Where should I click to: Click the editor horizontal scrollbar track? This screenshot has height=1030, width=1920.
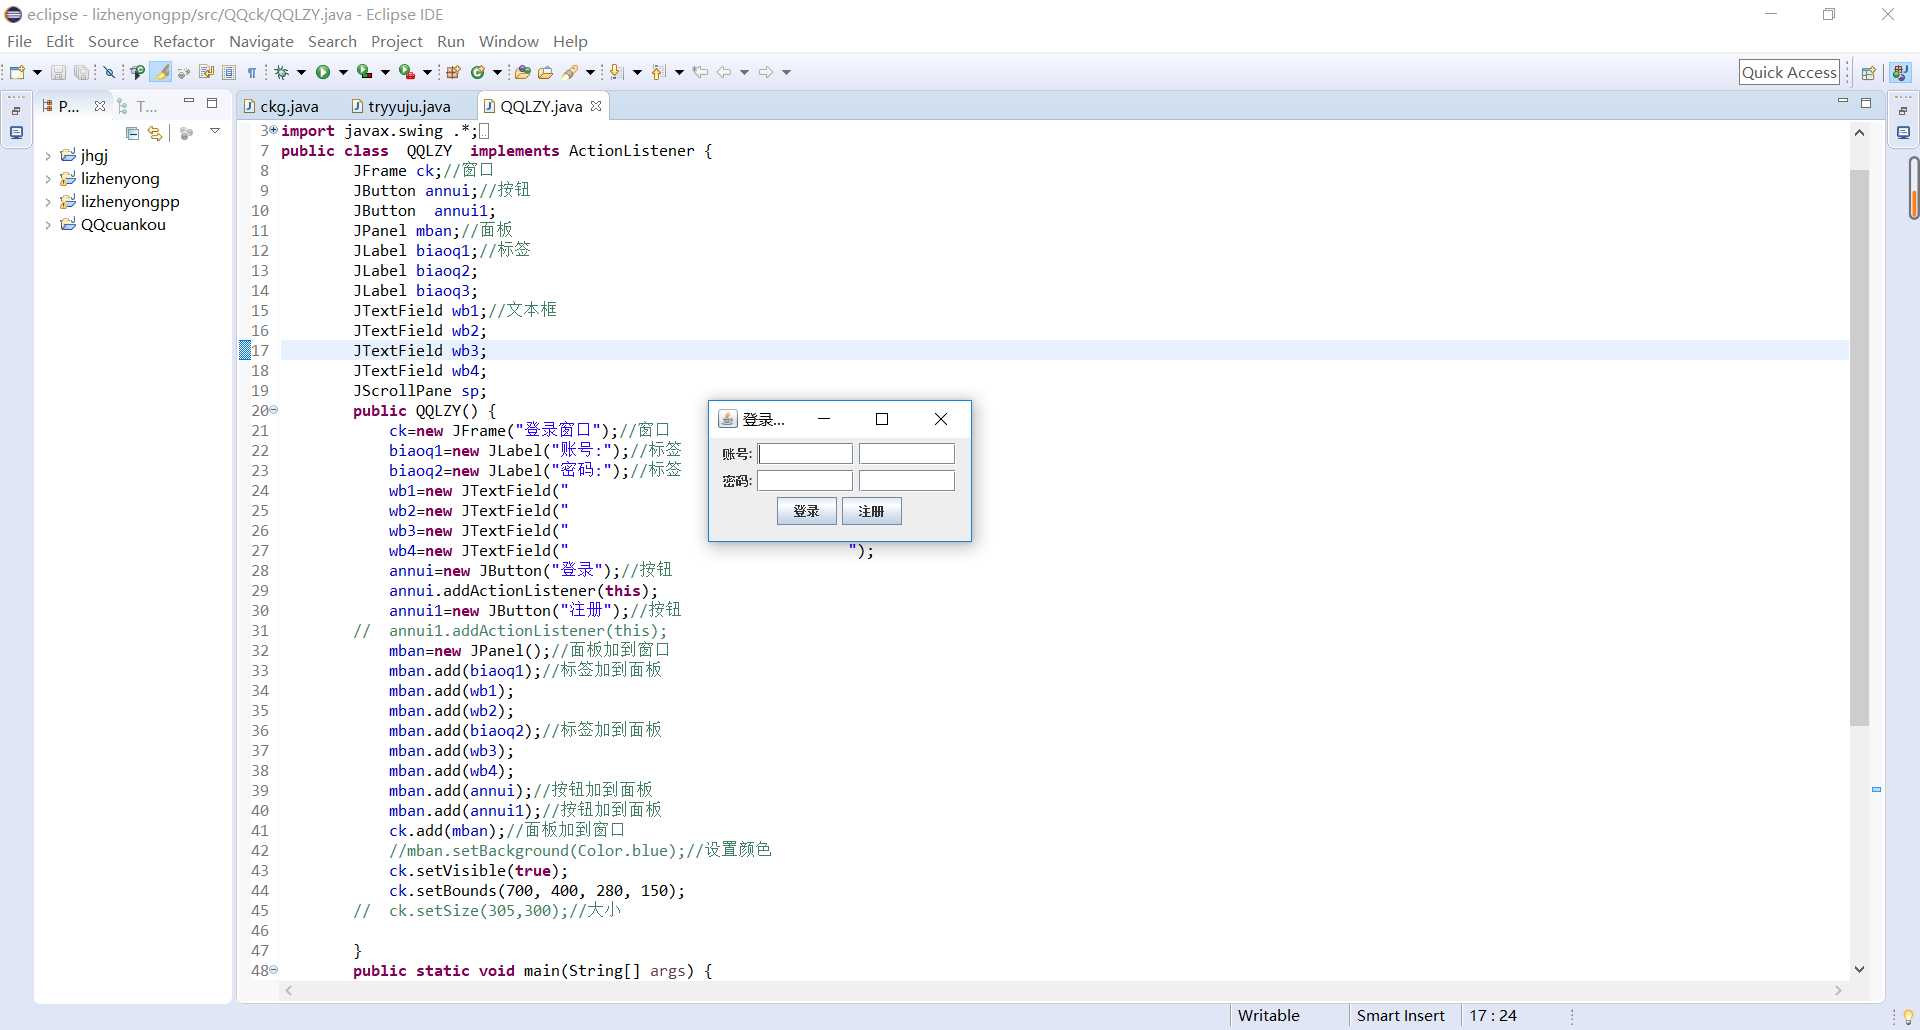pyautogui.click(x=1064, y=990)
